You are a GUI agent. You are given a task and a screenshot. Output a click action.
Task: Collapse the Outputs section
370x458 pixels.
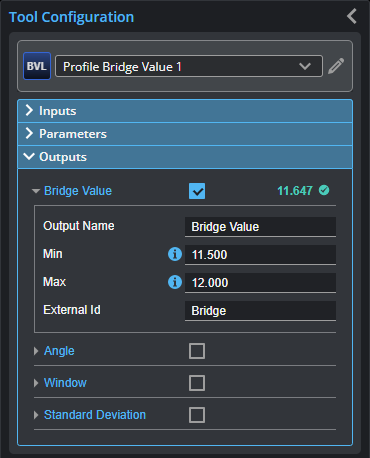(x=185, y=157)
